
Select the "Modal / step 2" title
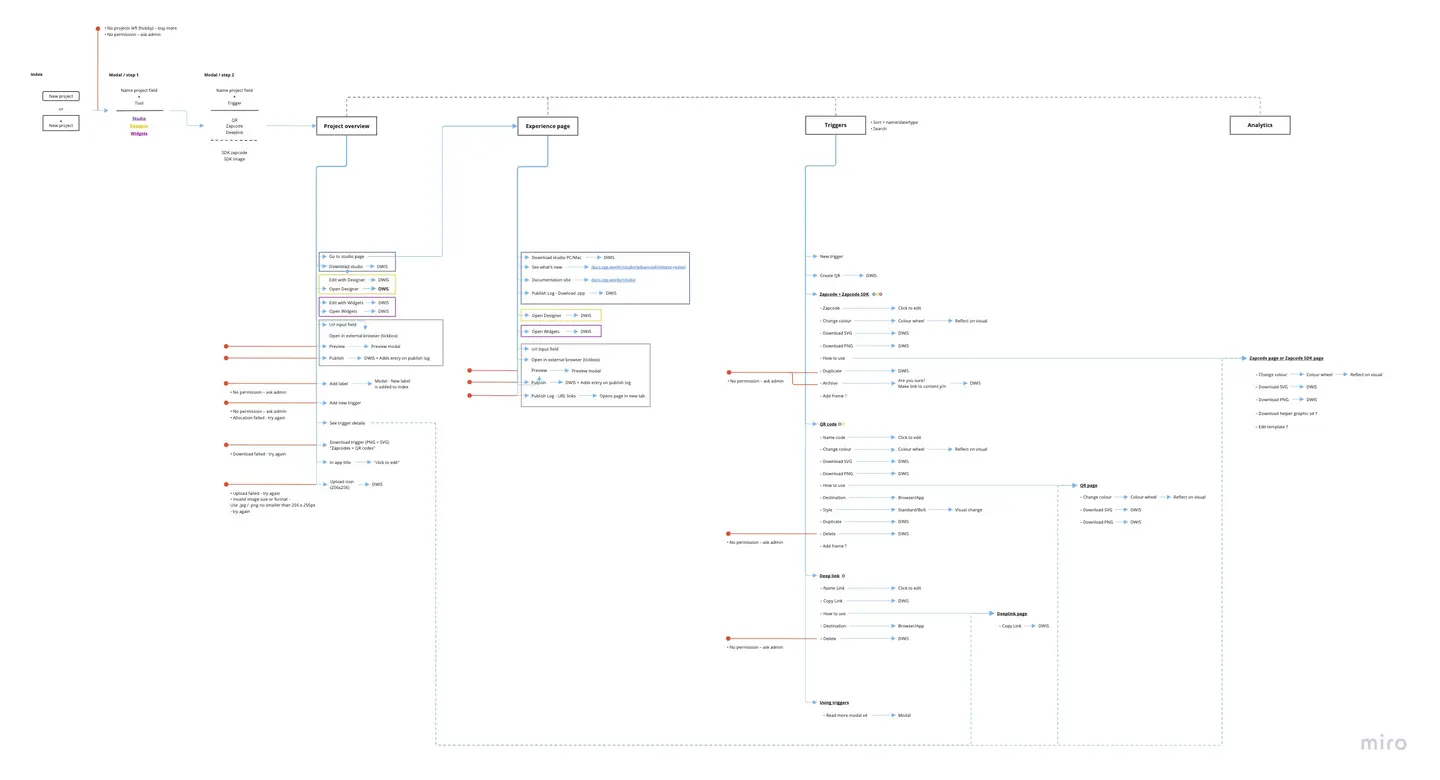pos(219,75)
